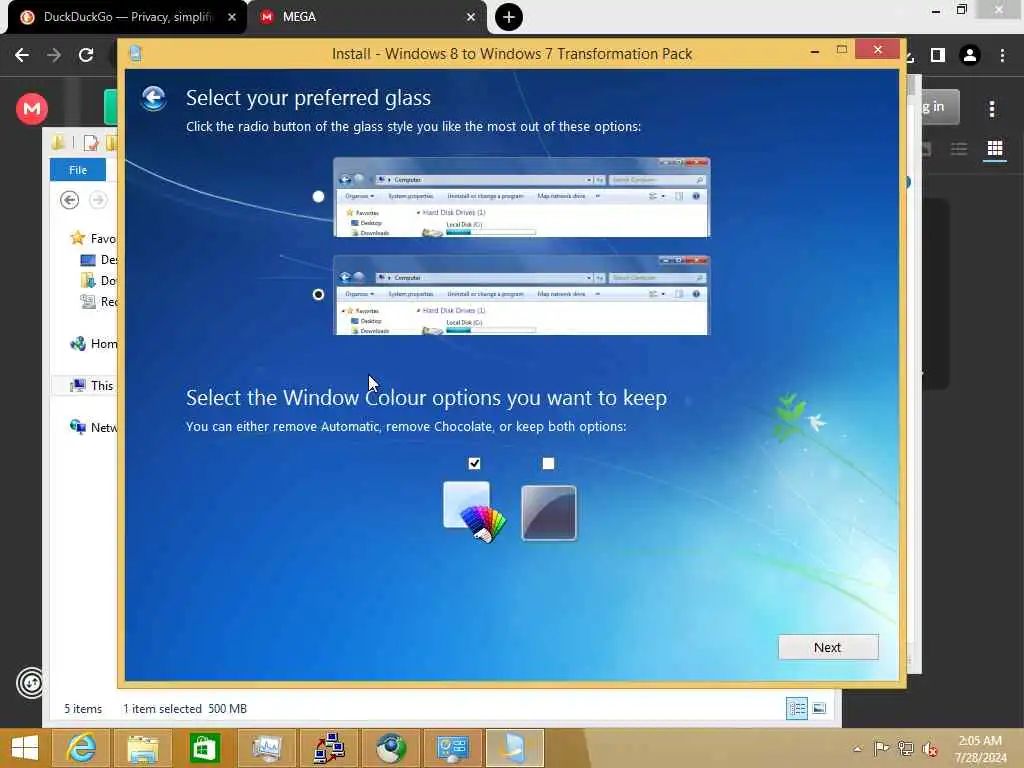
Task: Close the DuckDuckGo tab
Action: tap(232, 17)
